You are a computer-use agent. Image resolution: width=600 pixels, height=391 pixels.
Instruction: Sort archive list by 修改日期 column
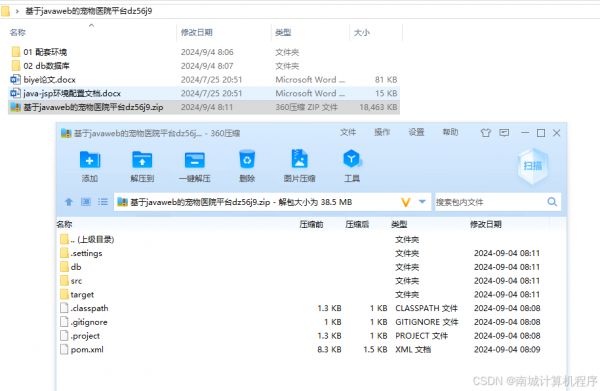pyautogui.click(x=486, y=224)
